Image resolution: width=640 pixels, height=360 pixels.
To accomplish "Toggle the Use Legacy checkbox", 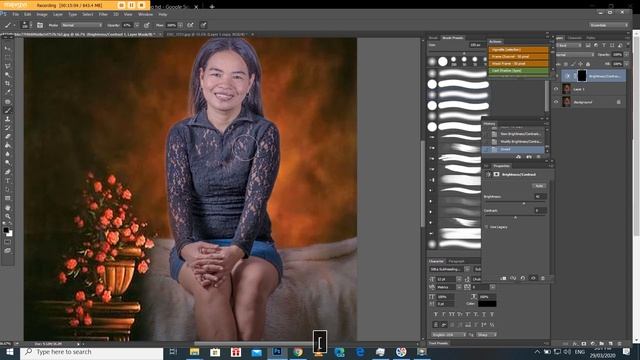I will pos(487,227).
